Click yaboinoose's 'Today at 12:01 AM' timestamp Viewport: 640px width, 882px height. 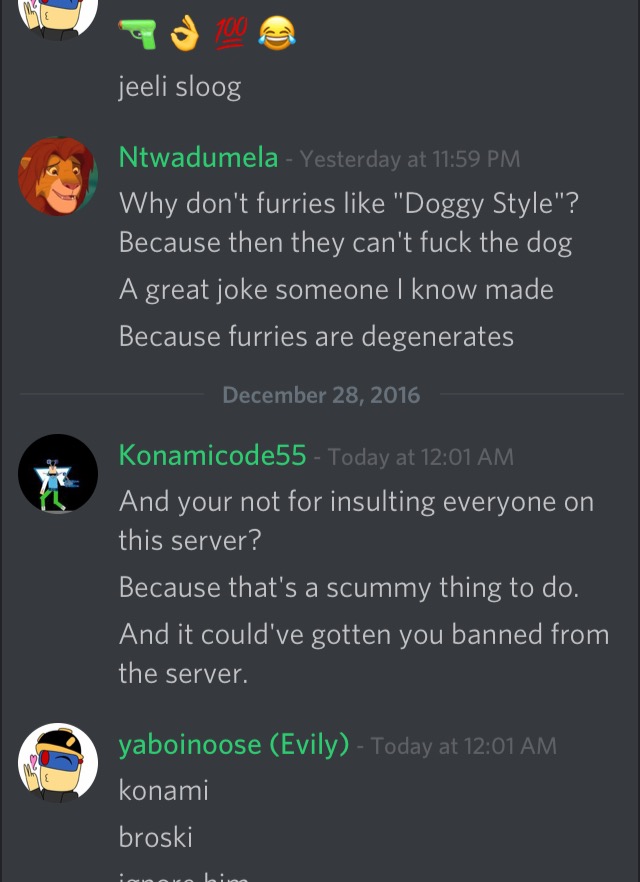tap(463, 746)
